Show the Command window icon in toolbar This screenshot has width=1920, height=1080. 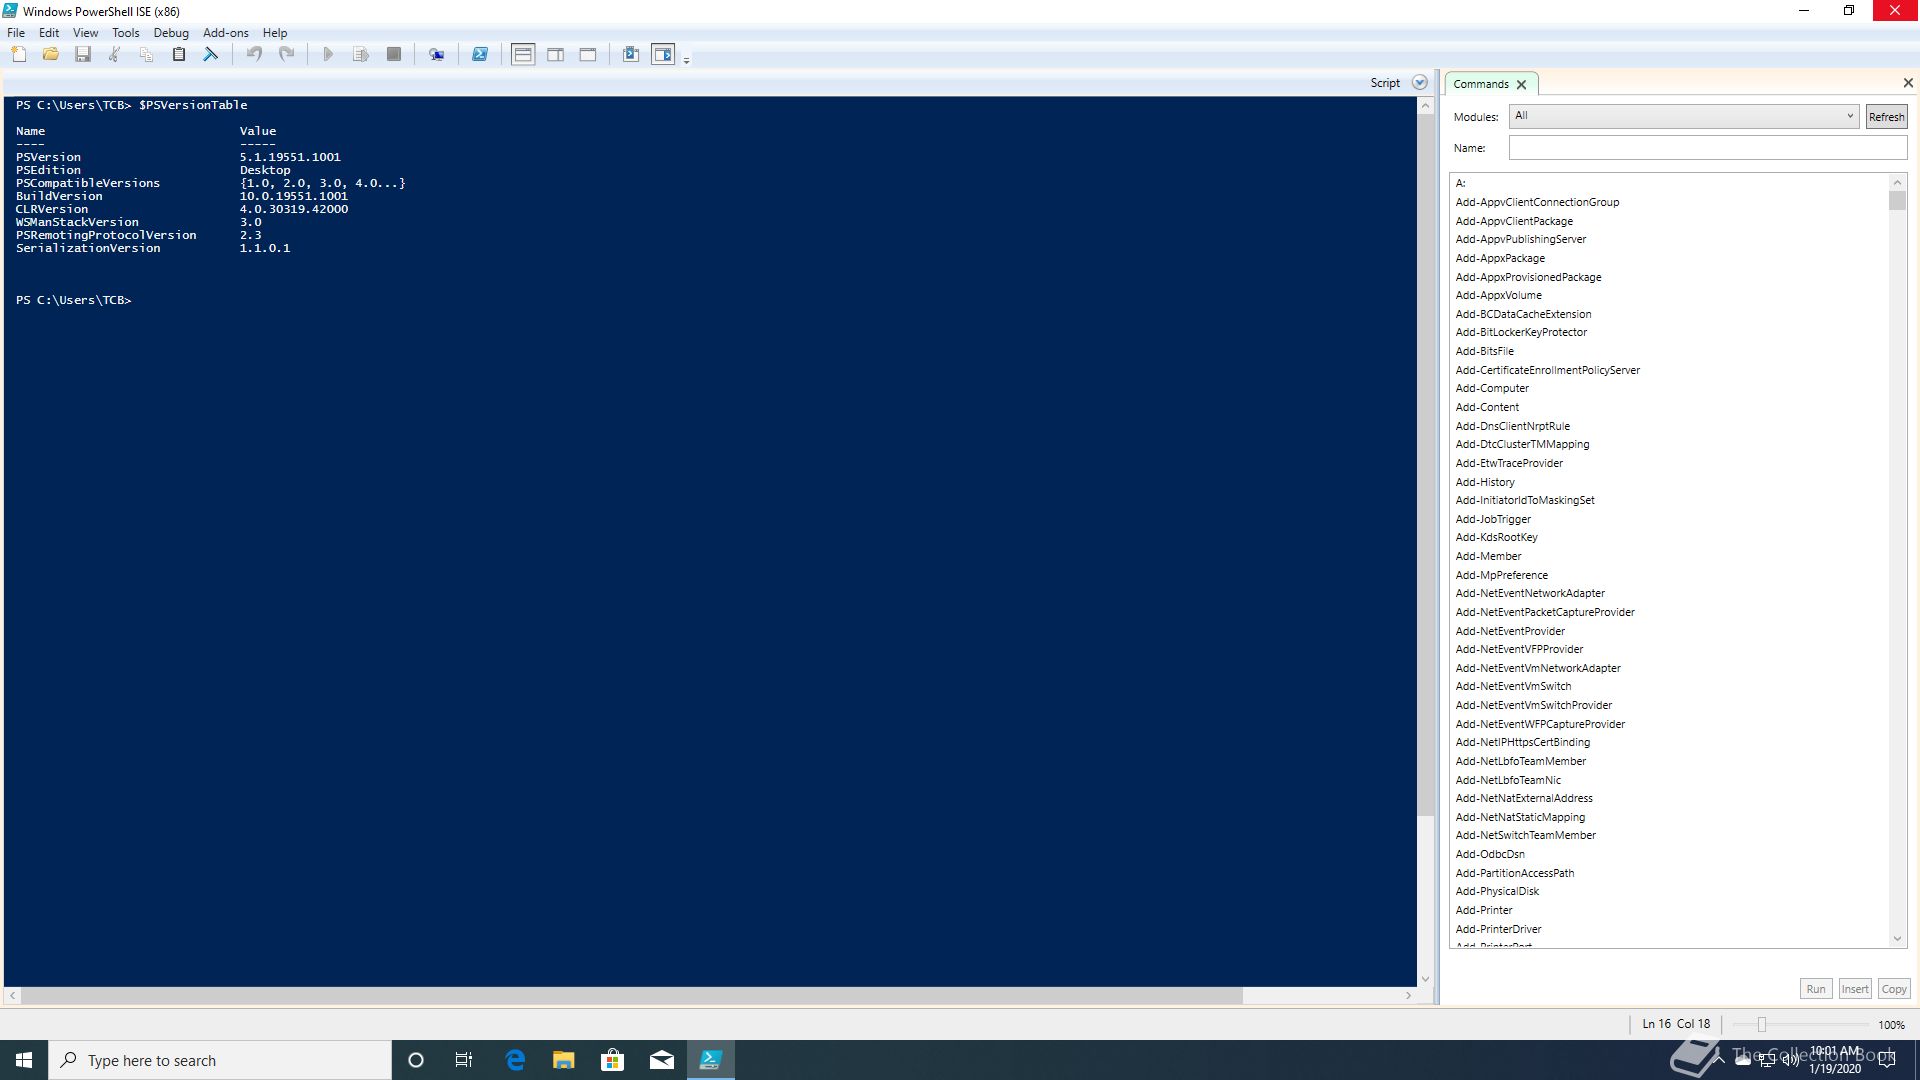tap(631, 54)
